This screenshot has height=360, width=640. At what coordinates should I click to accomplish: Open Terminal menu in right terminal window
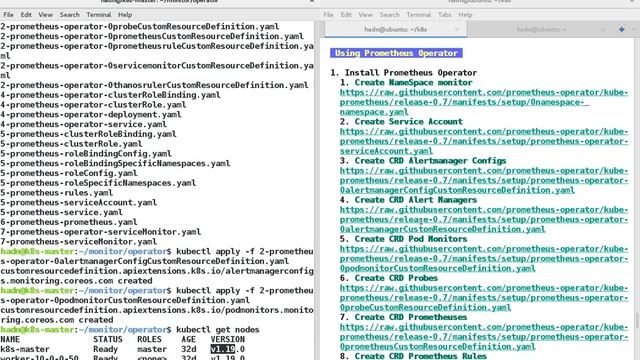(419, 15)
